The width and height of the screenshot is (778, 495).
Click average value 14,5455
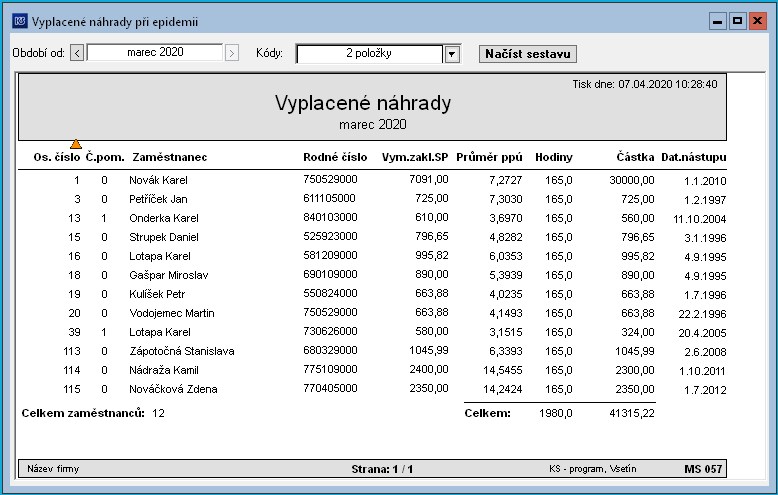point(503,370)
